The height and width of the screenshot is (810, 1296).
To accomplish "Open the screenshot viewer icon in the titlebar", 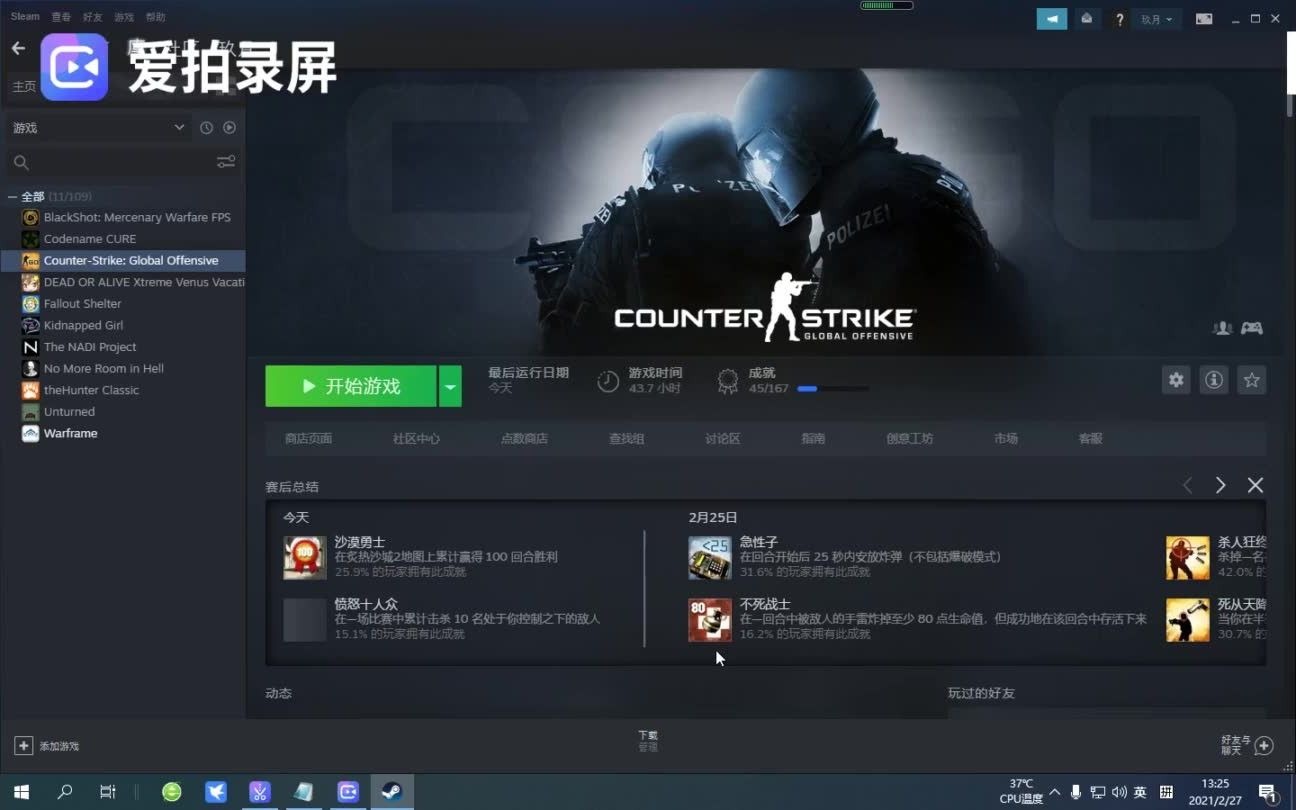I will (1204, 18).
